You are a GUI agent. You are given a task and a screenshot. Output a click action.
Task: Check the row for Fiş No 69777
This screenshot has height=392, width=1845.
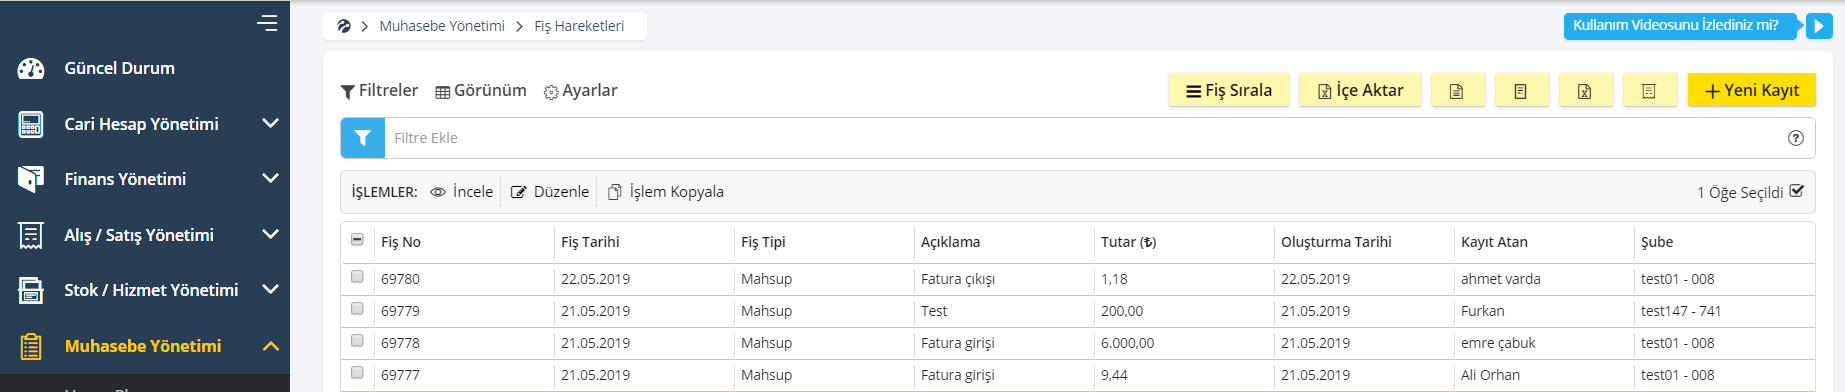click(358, 373)
